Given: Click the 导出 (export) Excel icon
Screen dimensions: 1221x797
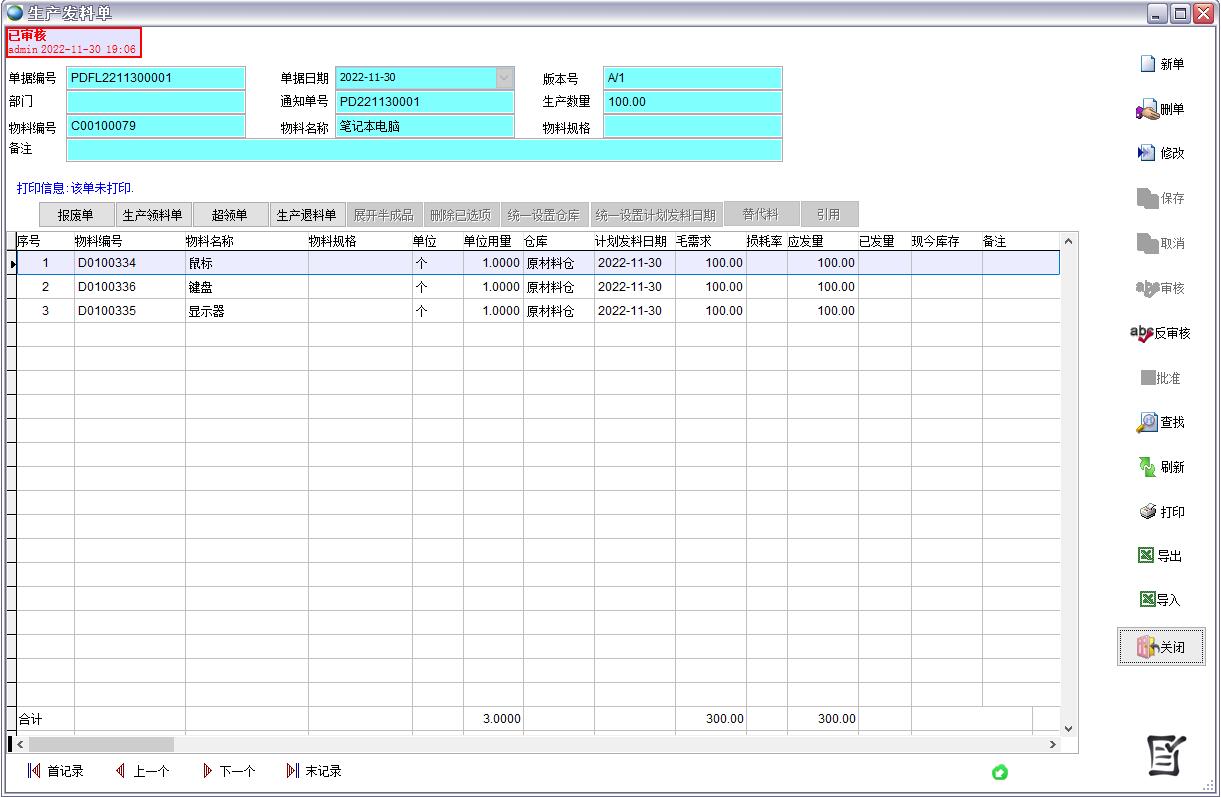Looking at the screenshot, I should 1146,556.
